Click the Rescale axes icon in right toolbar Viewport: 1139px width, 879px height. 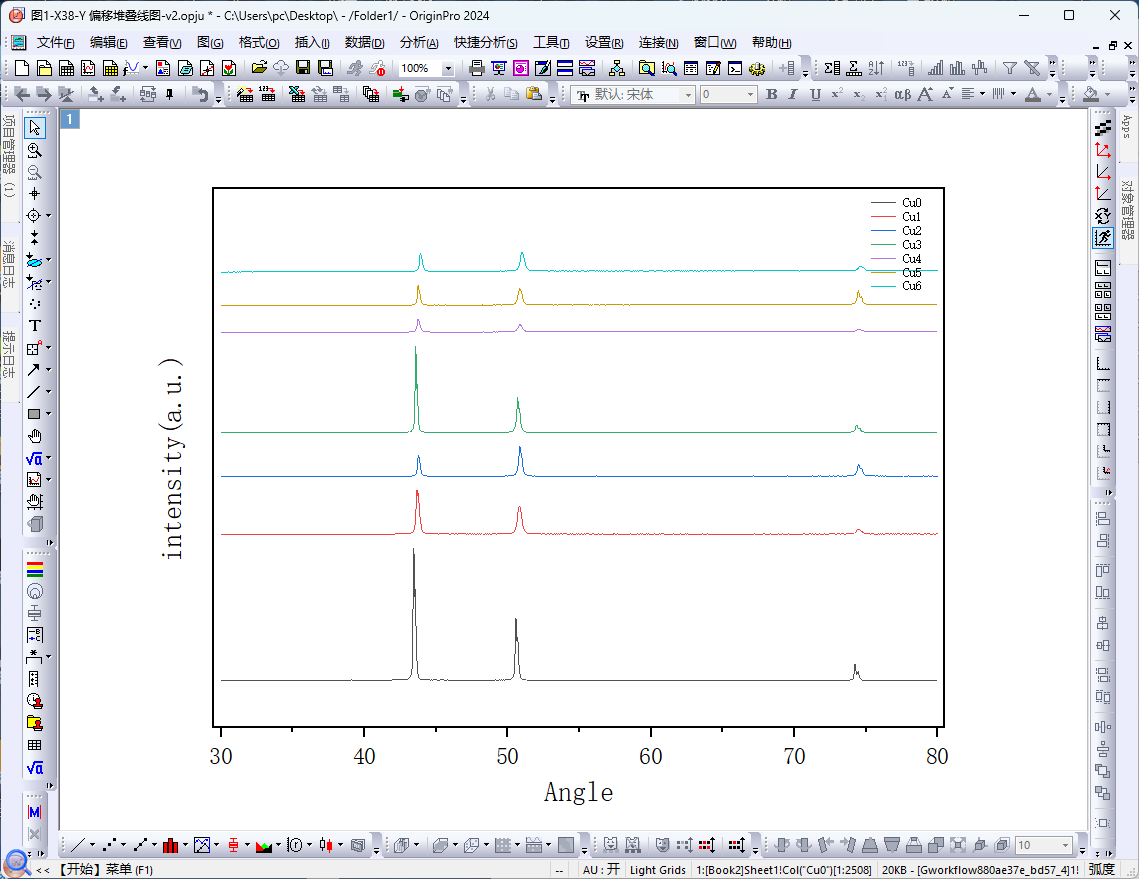tap(1103, 150)
